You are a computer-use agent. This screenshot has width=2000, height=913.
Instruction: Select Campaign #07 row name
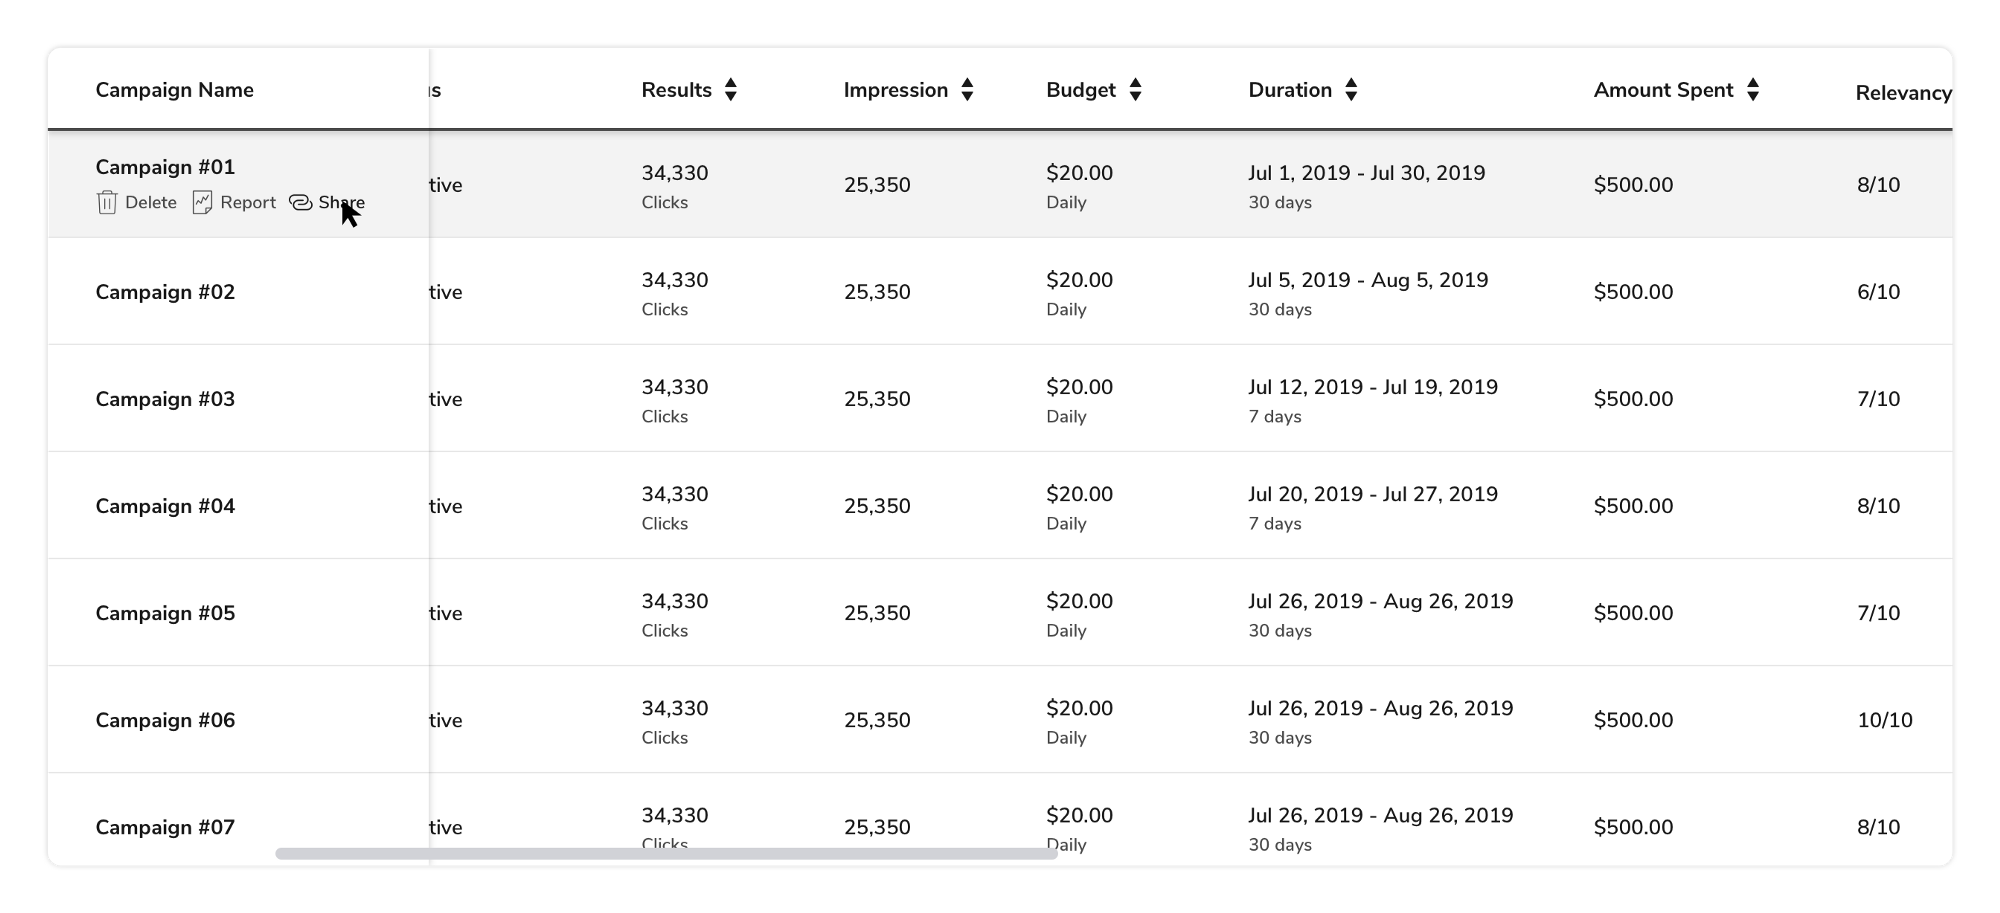[x=165, y=827]
